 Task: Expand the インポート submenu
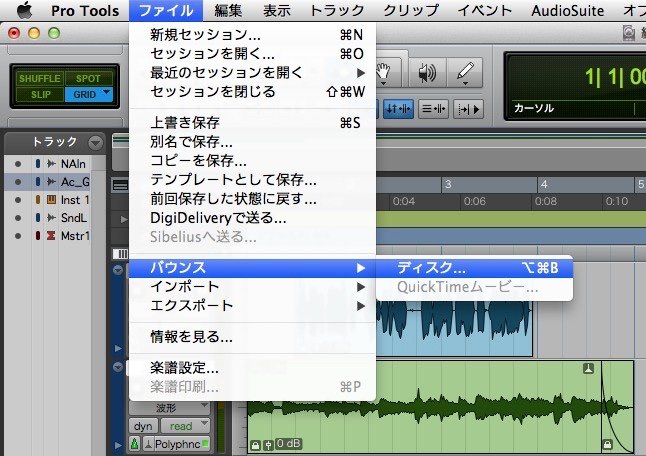[253, 287]
